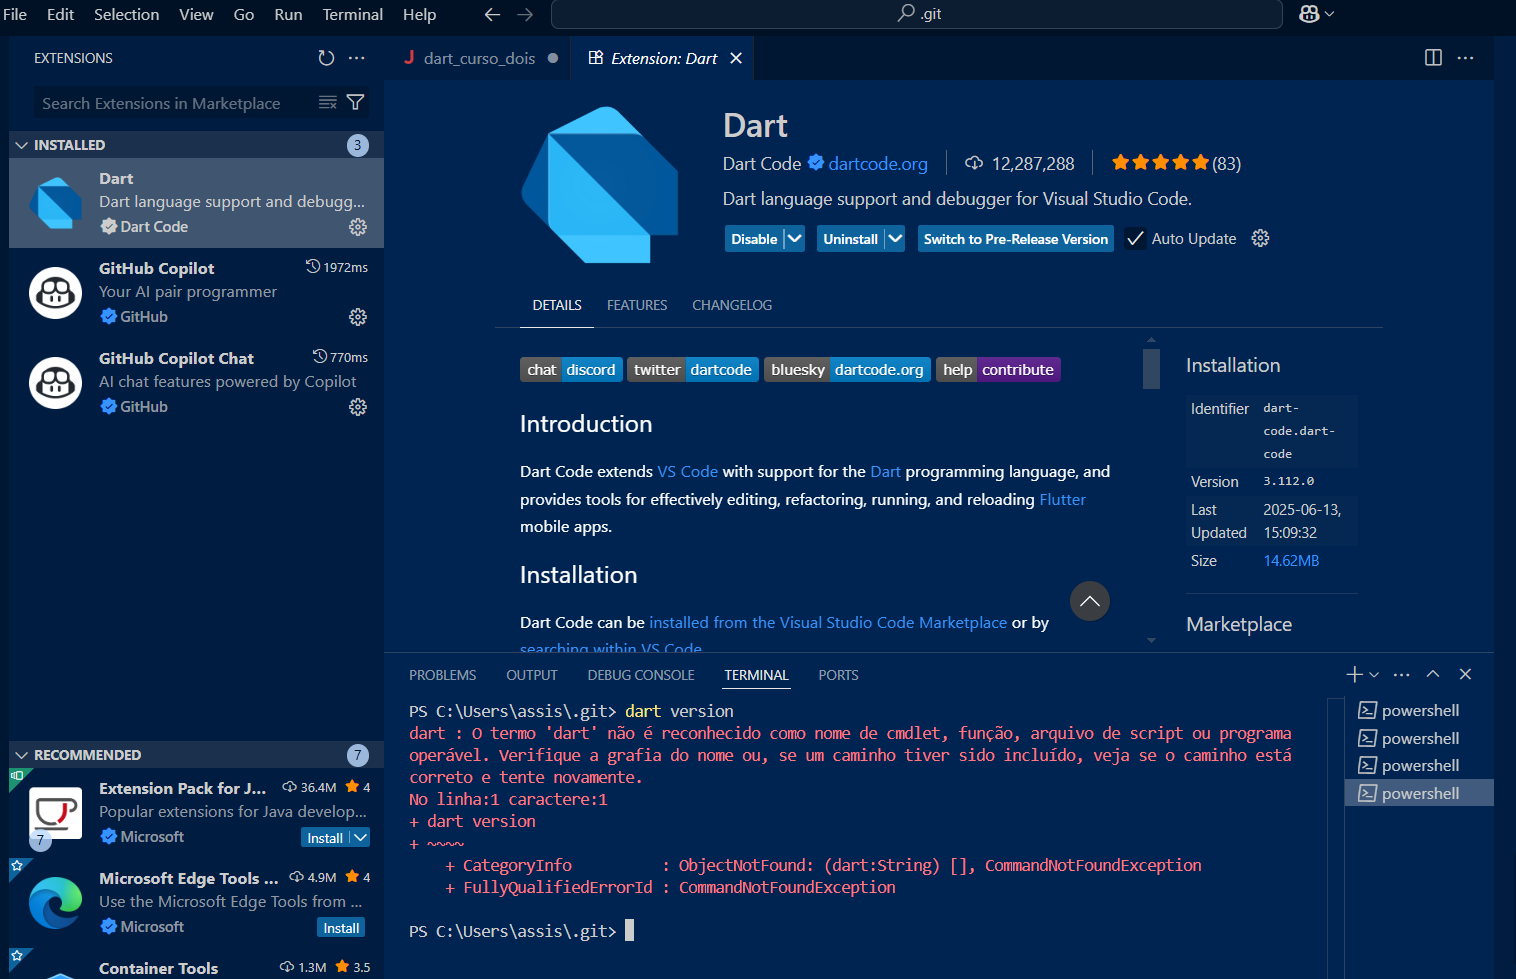Open the PORTS panel tab
1516x979 pixels.
point(838,675)
